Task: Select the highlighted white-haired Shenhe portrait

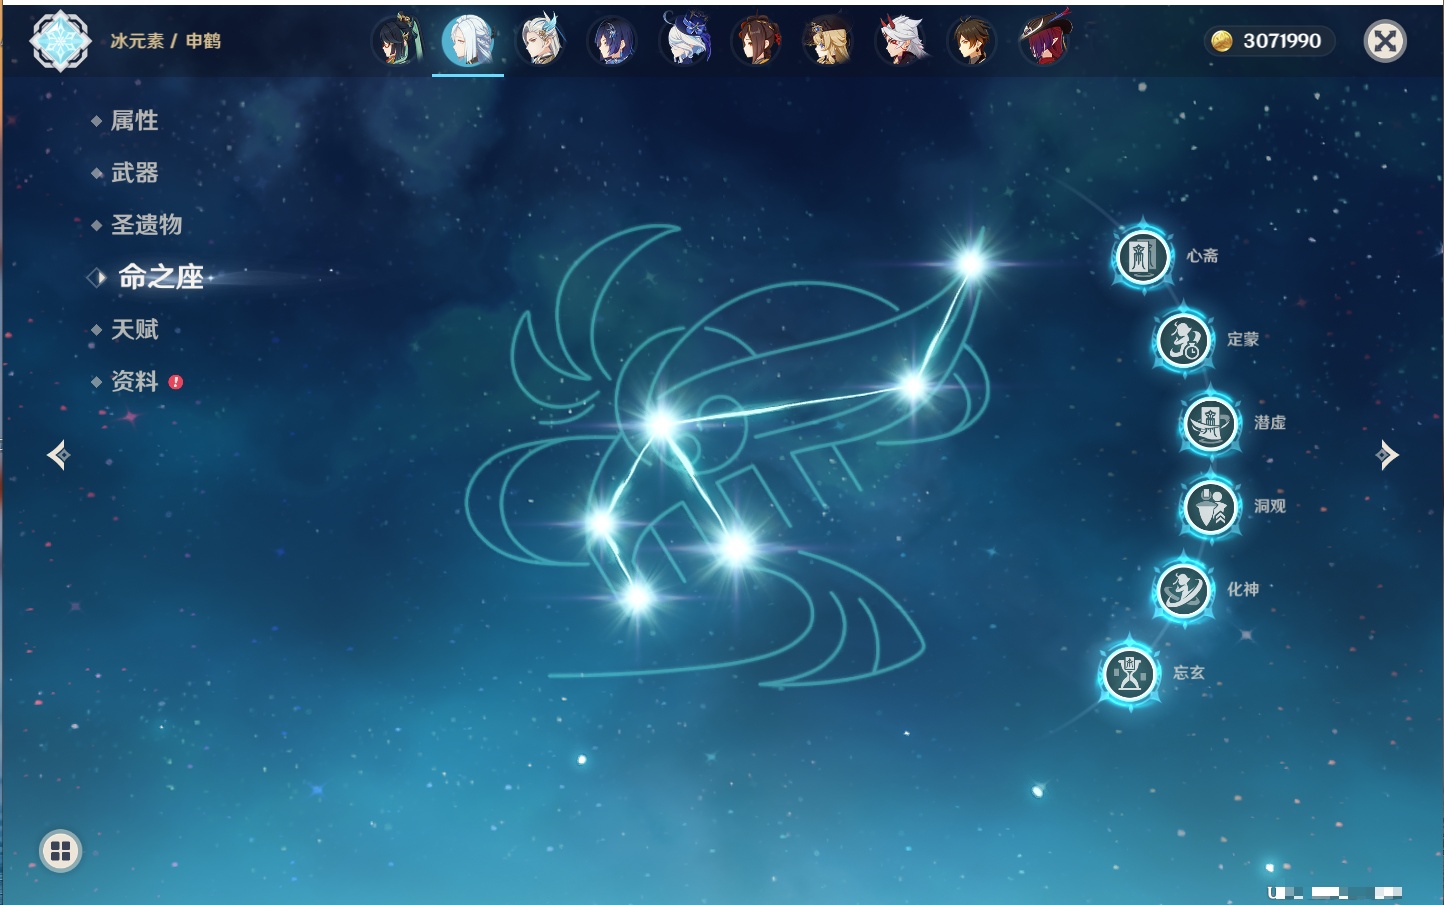Action: (468, 41)
